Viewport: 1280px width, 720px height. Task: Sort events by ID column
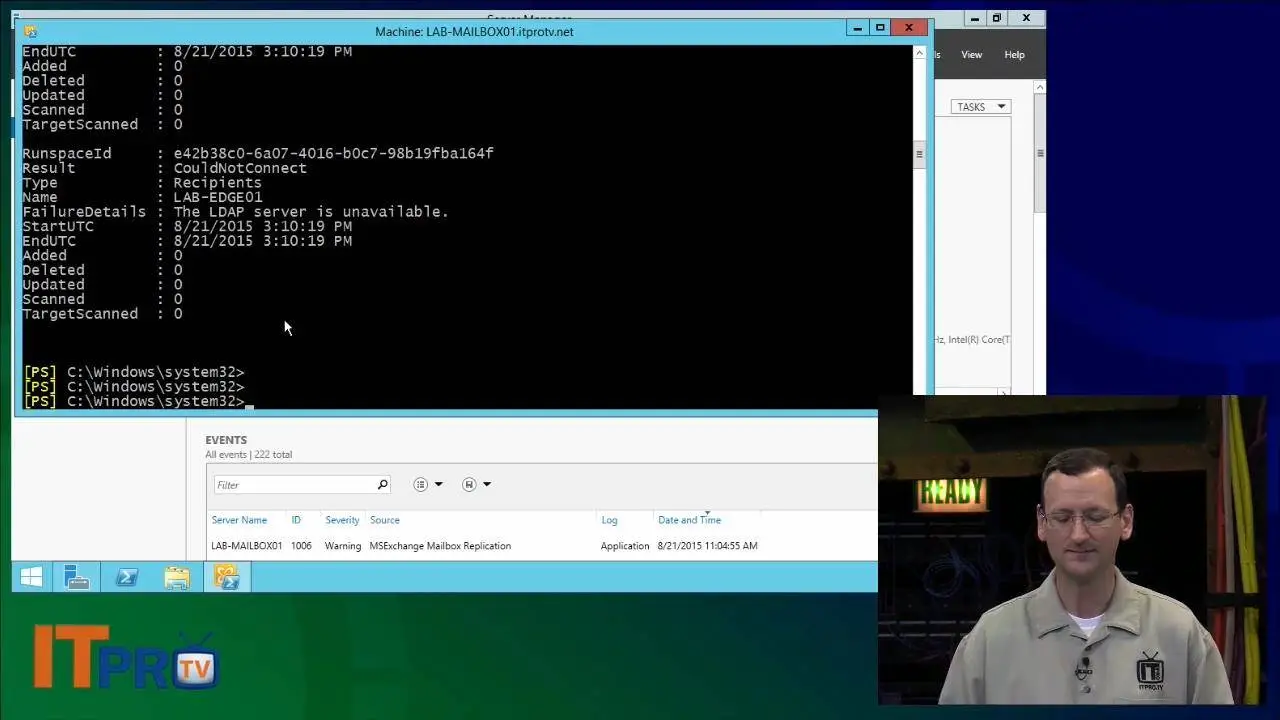coord(296,520)
